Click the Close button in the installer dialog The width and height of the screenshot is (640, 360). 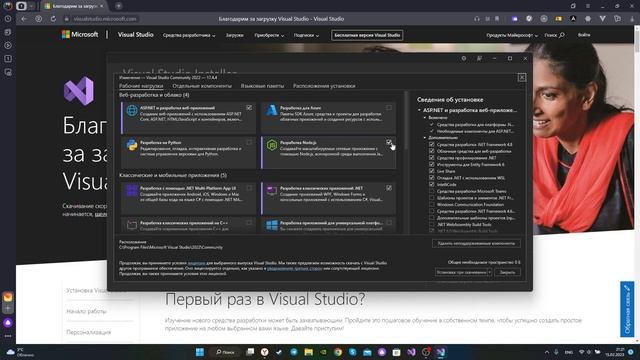point(507,272)
